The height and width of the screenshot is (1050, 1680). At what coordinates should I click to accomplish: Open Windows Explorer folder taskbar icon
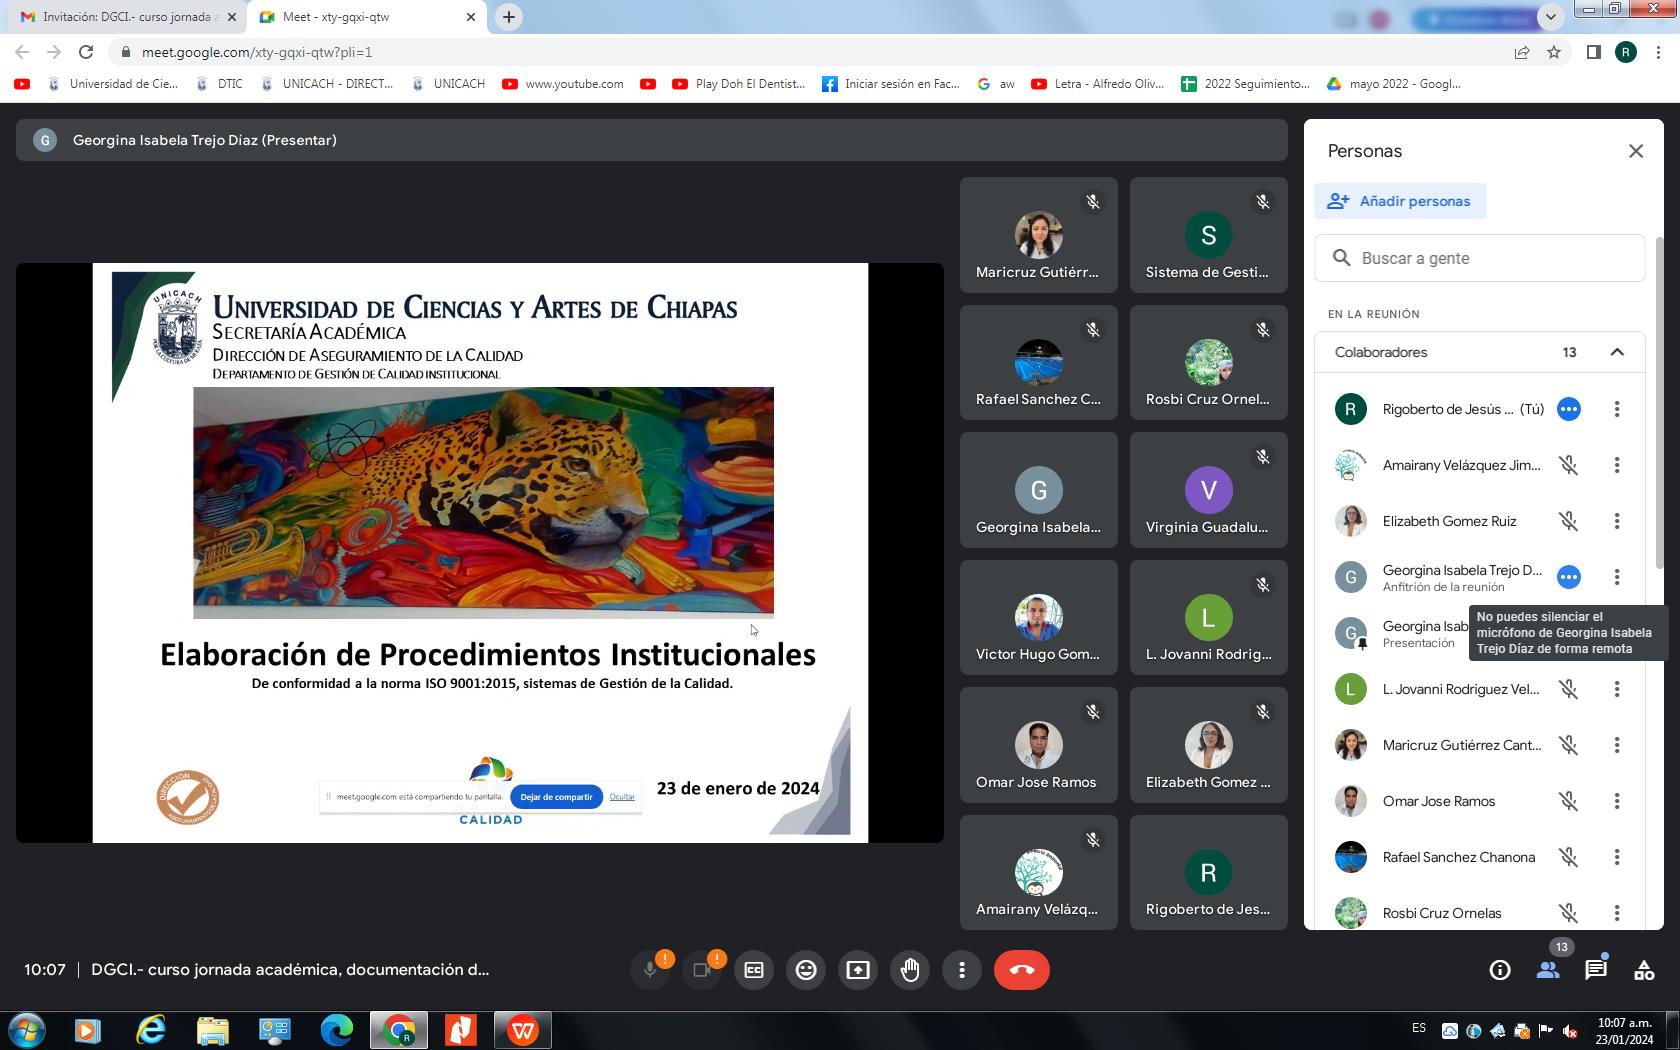click(212, 1030)
